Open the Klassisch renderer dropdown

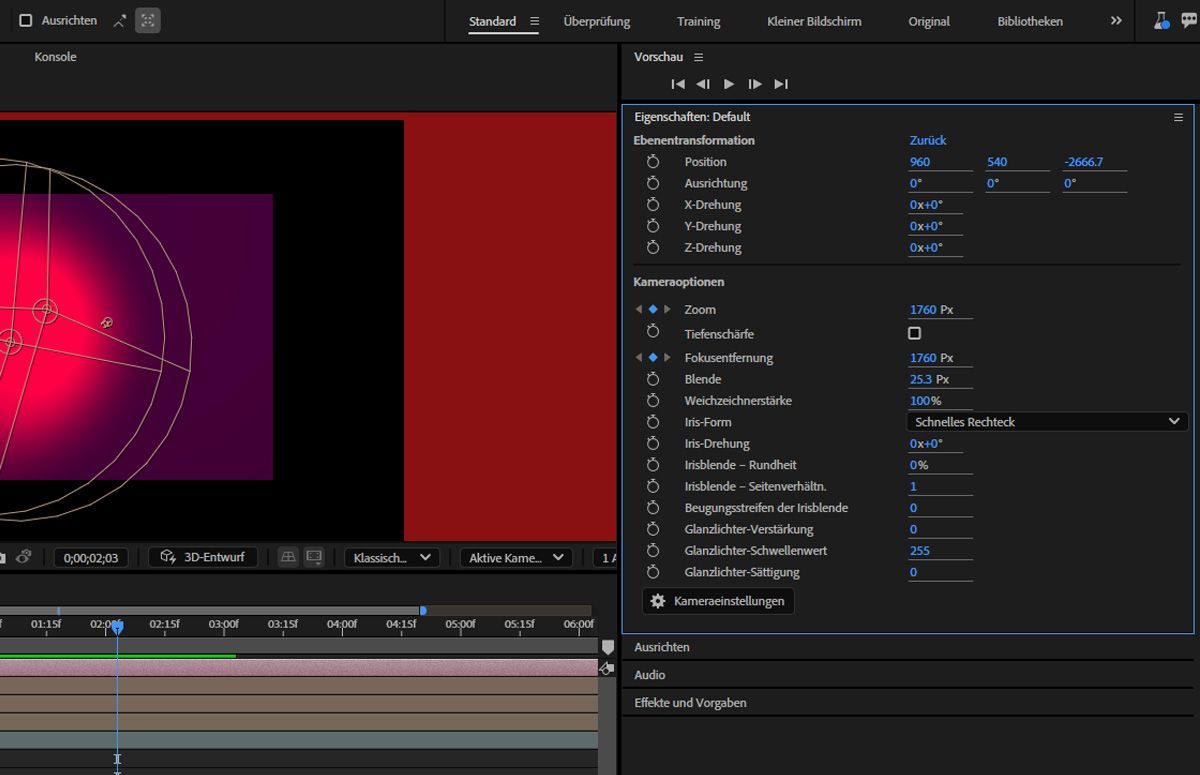click(x=393, y=558)
